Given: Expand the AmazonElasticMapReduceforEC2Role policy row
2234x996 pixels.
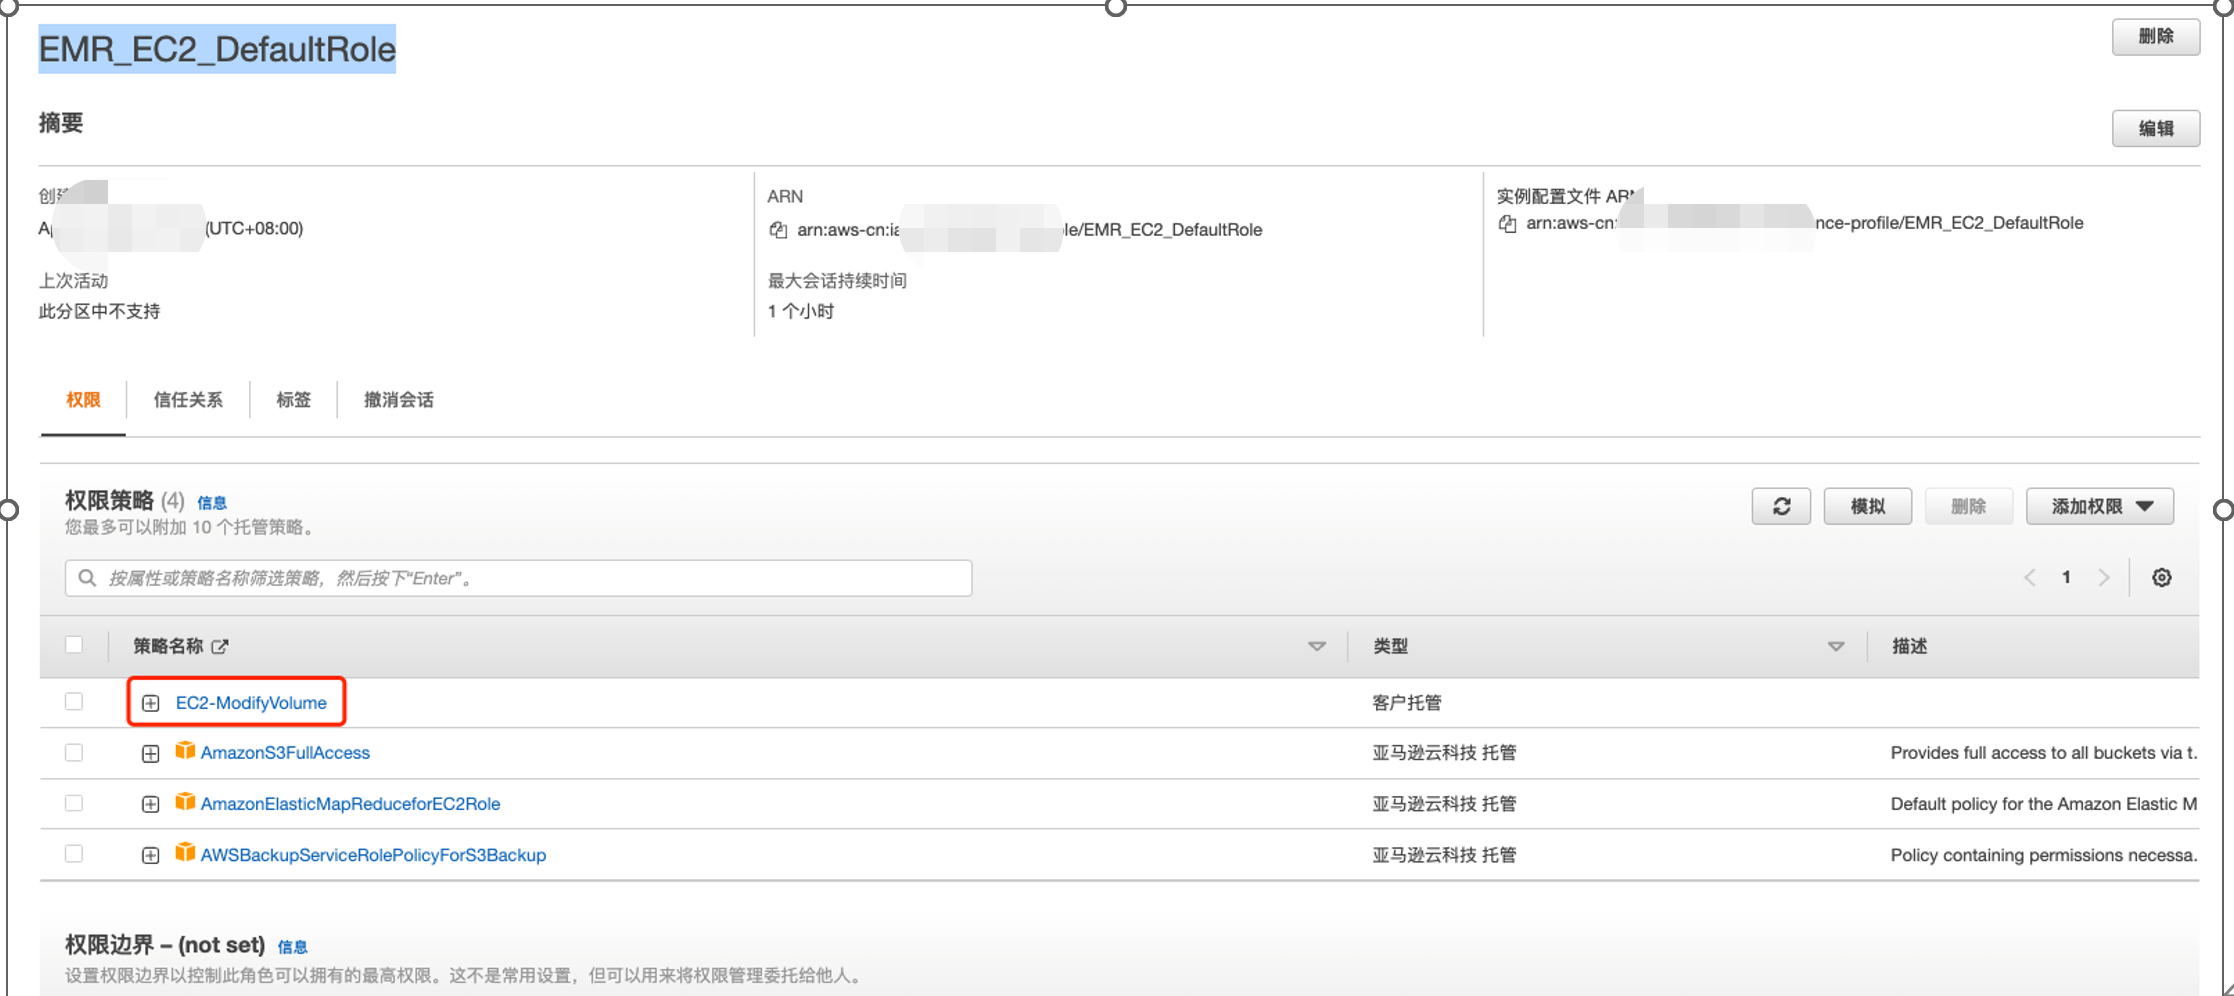Looking at the screenshot, I should coord(150,804).
